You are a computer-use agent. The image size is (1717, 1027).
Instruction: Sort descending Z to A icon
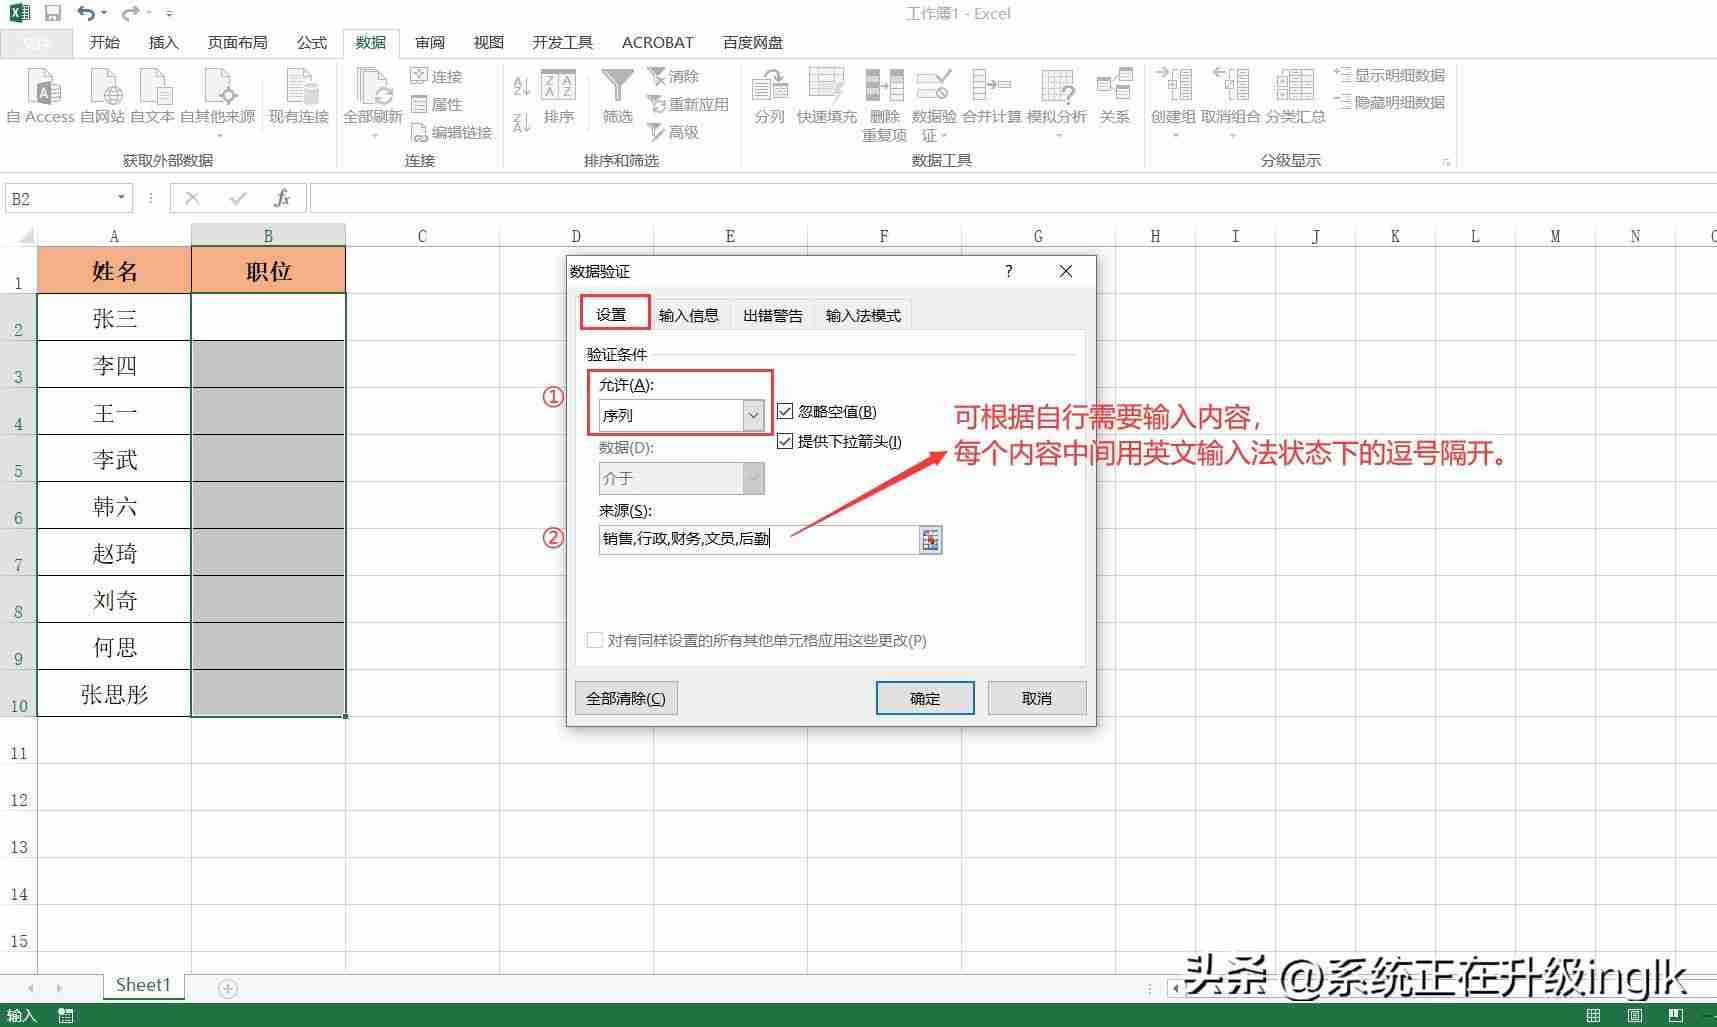(521, 123)
